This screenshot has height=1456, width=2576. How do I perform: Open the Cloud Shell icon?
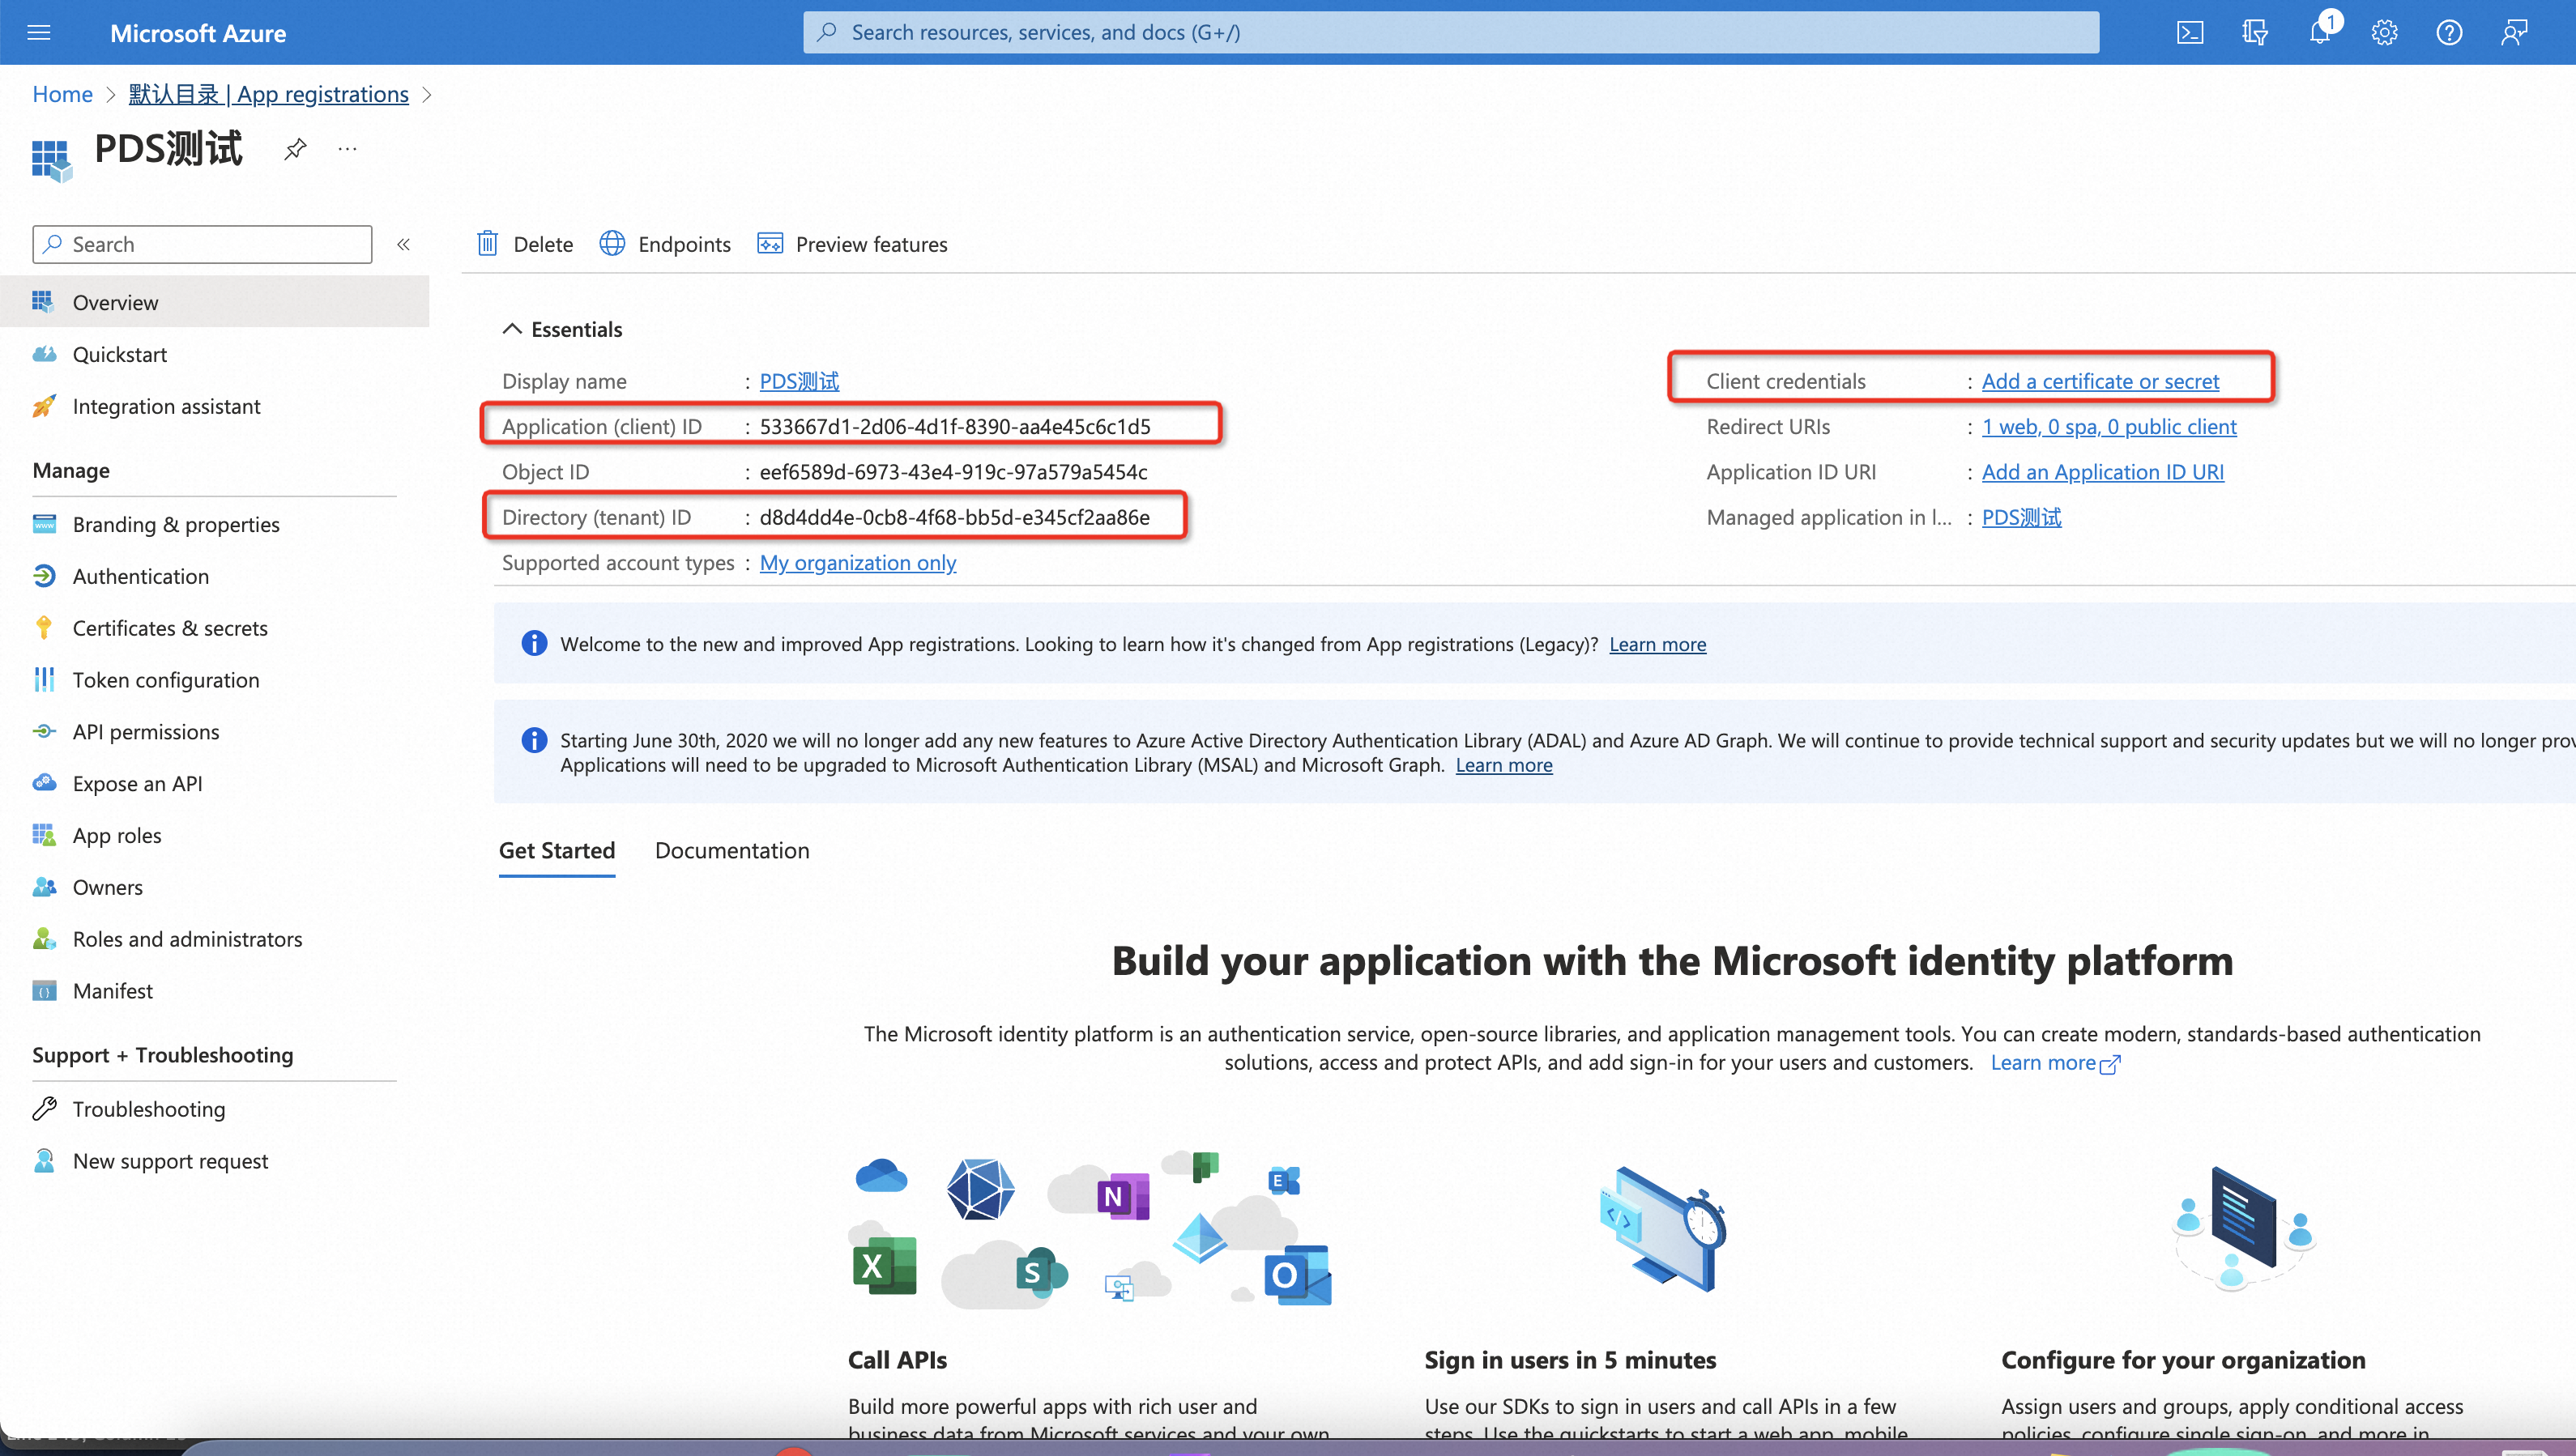click(x=2190, y=33)
